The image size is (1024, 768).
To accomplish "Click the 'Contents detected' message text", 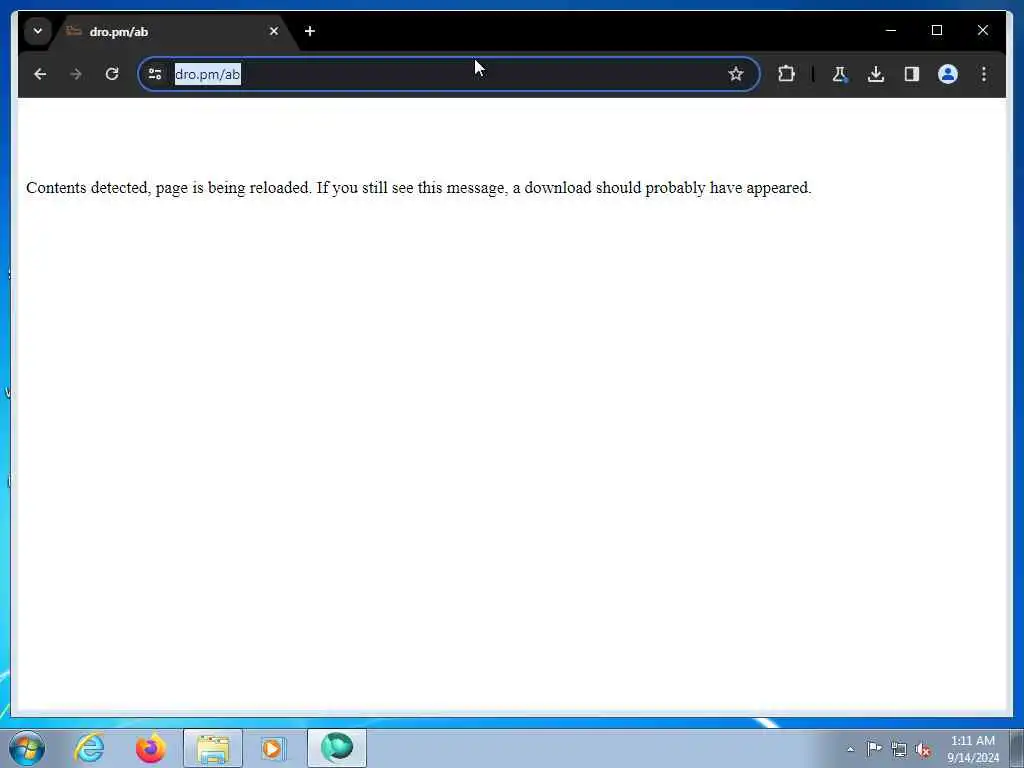I will coord(419,188).
